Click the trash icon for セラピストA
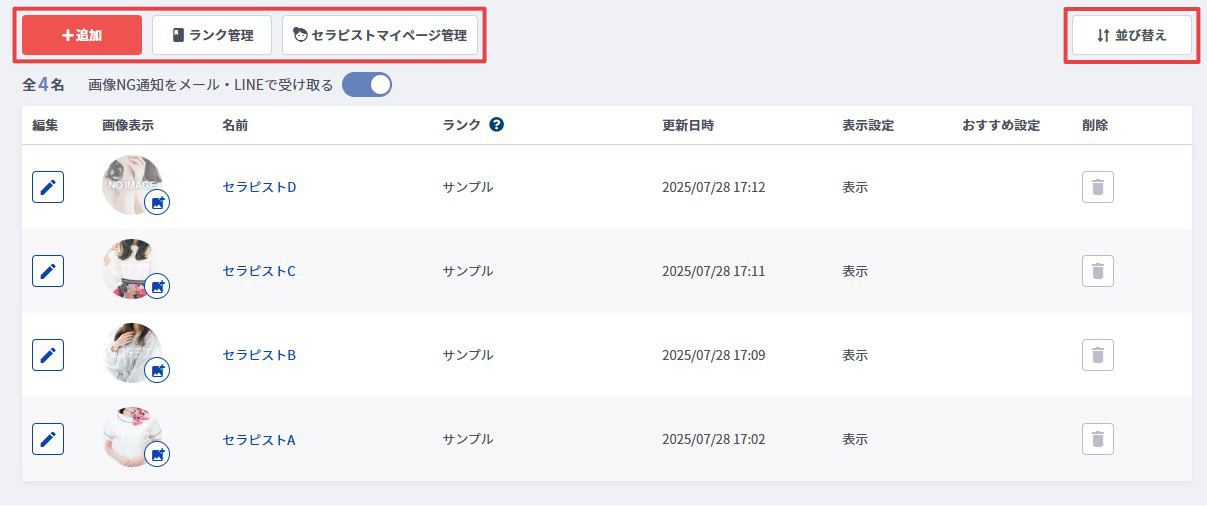 (1097, 439)
